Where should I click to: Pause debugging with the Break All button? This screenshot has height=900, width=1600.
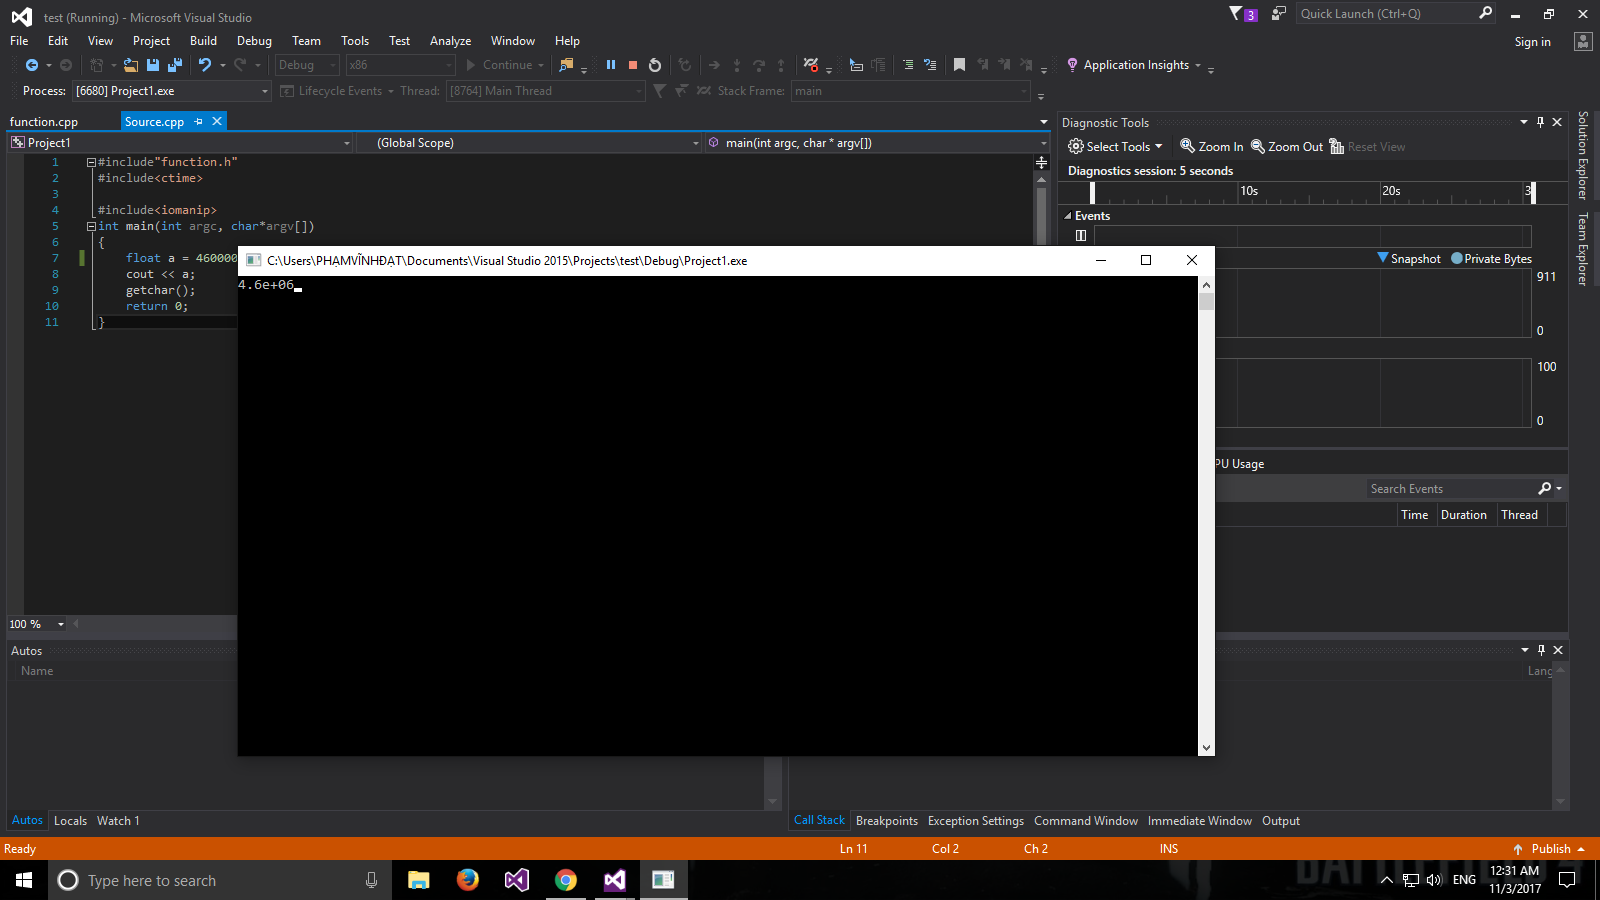coord(611,65)
